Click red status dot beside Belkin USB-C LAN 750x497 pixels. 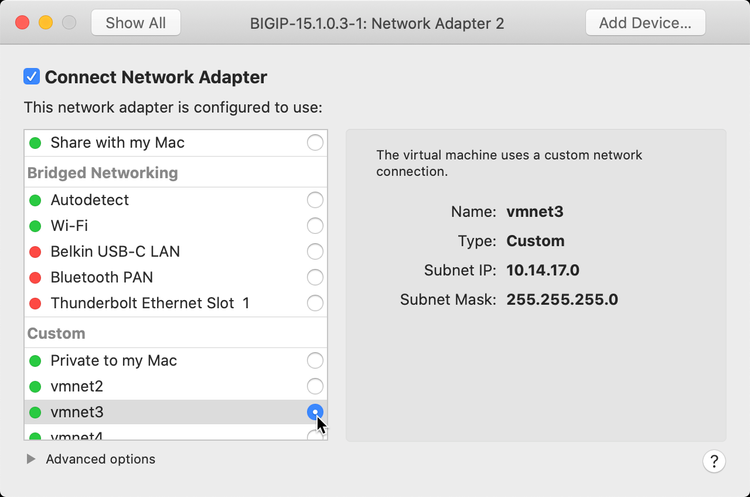[x=35, y=252]
